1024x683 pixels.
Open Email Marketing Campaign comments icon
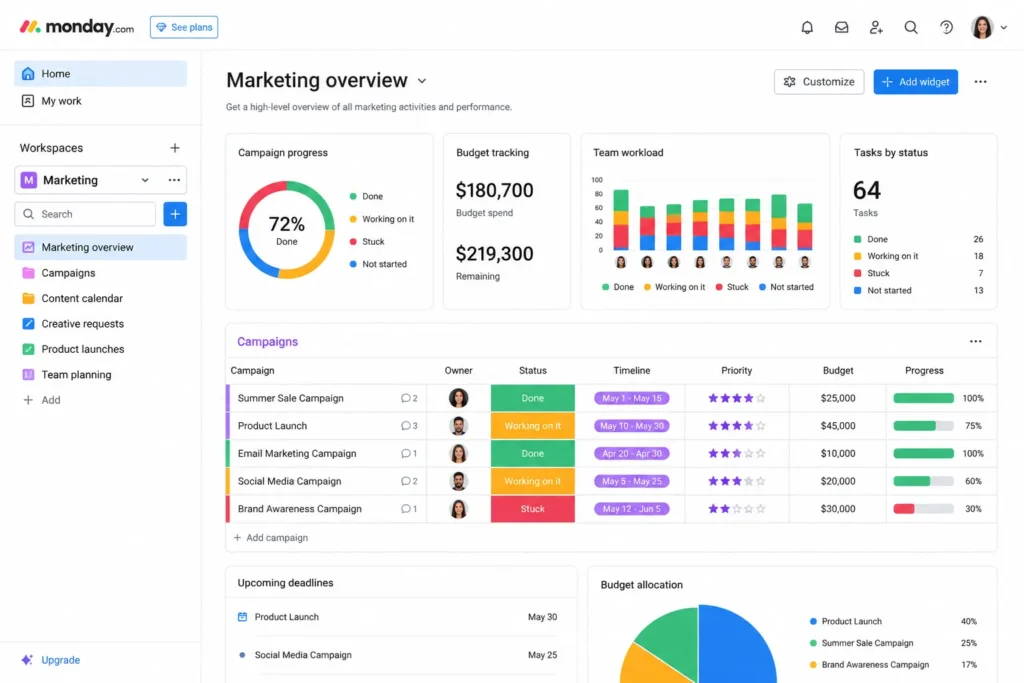[409, 453]
